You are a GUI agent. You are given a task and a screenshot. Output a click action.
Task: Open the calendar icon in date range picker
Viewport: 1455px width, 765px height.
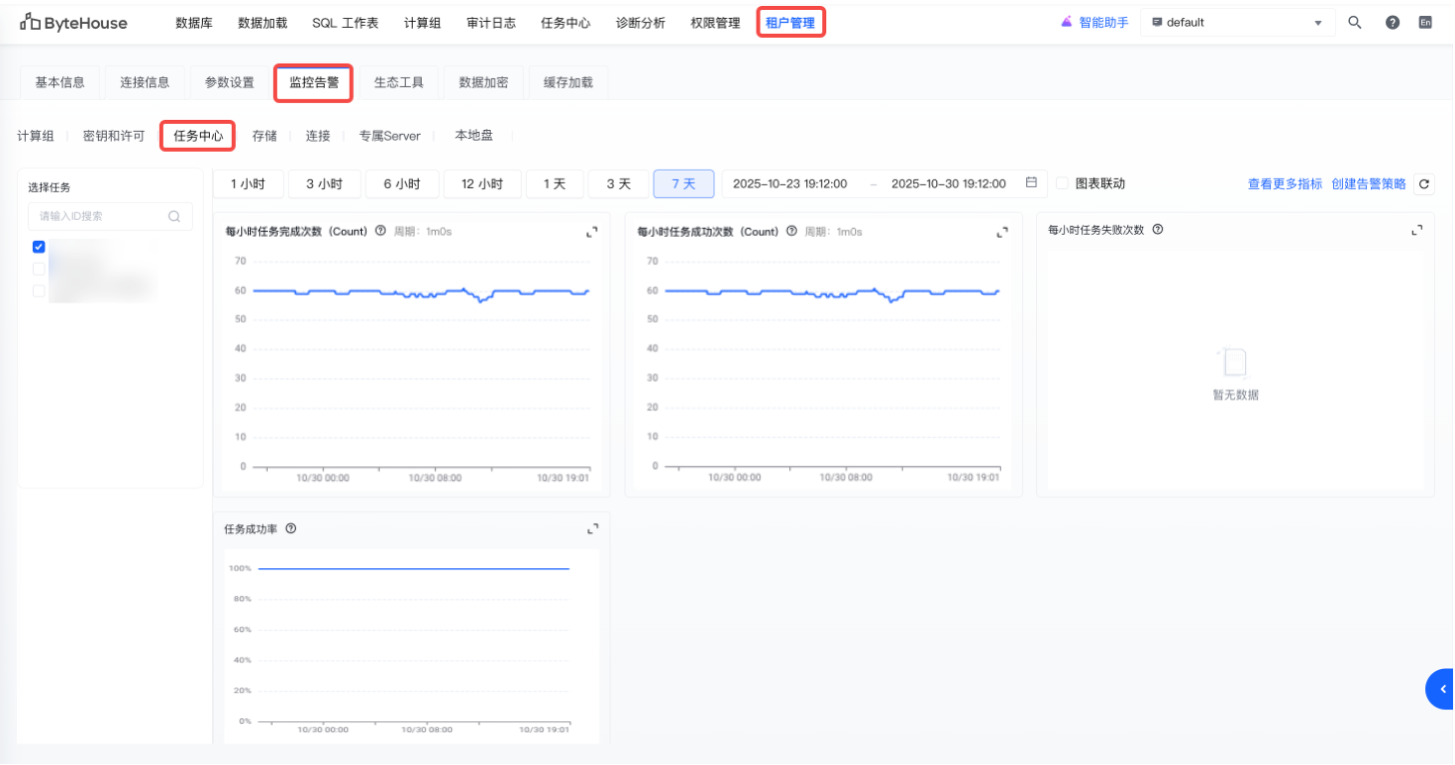tap(1031, 183)
